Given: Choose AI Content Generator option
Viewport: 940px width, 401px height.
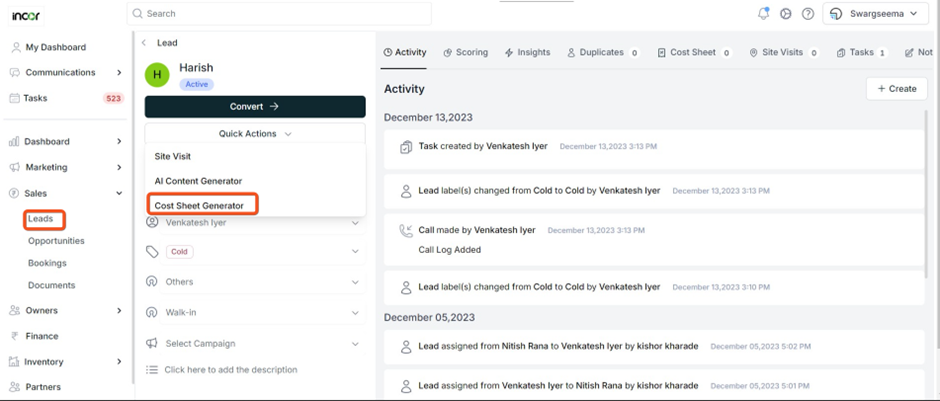Looking at the screenshot, I should pos(198,180).
